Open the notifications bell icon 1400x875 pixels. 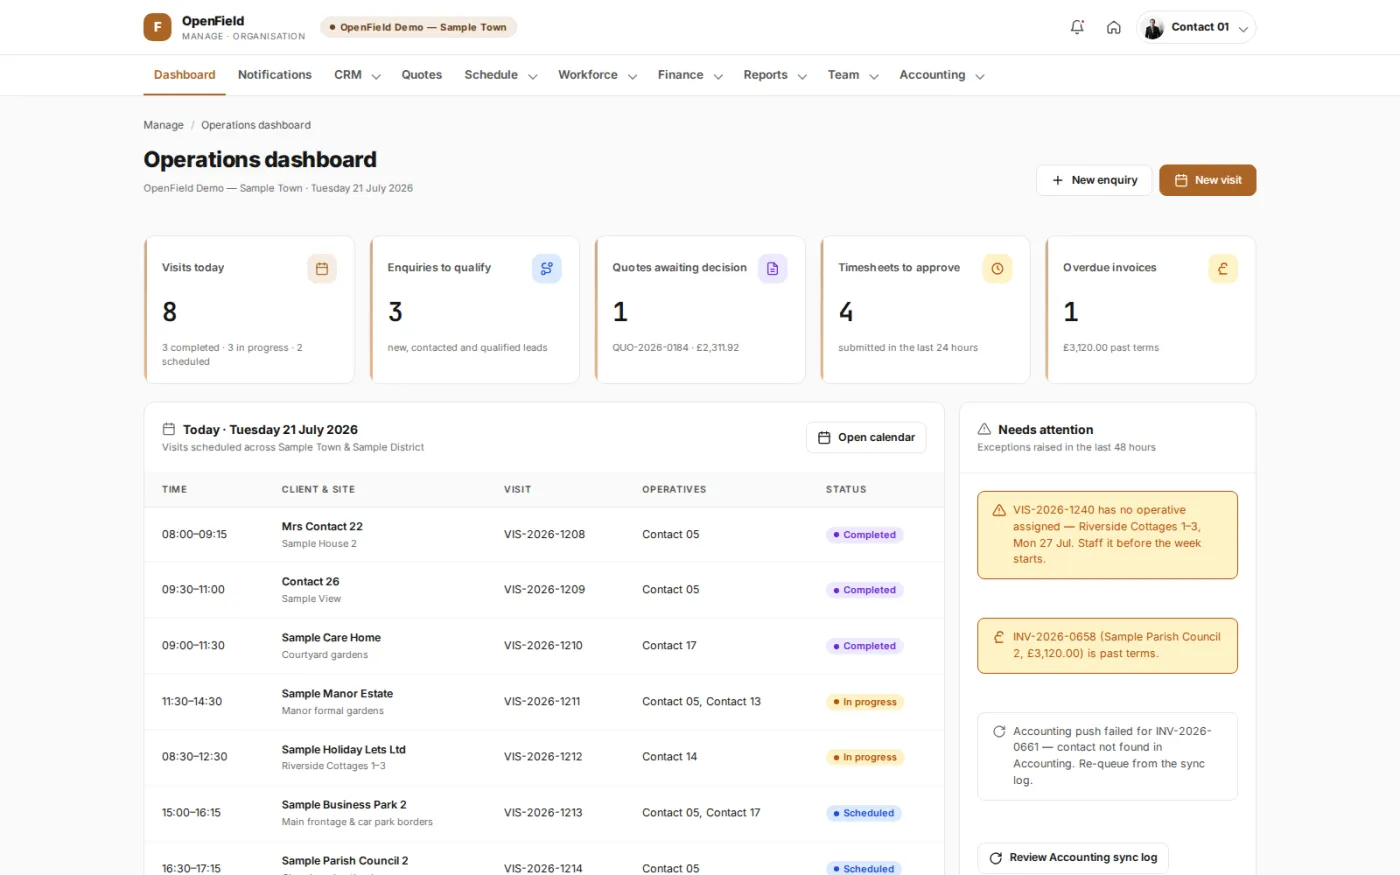click(x=1077, y=27)
